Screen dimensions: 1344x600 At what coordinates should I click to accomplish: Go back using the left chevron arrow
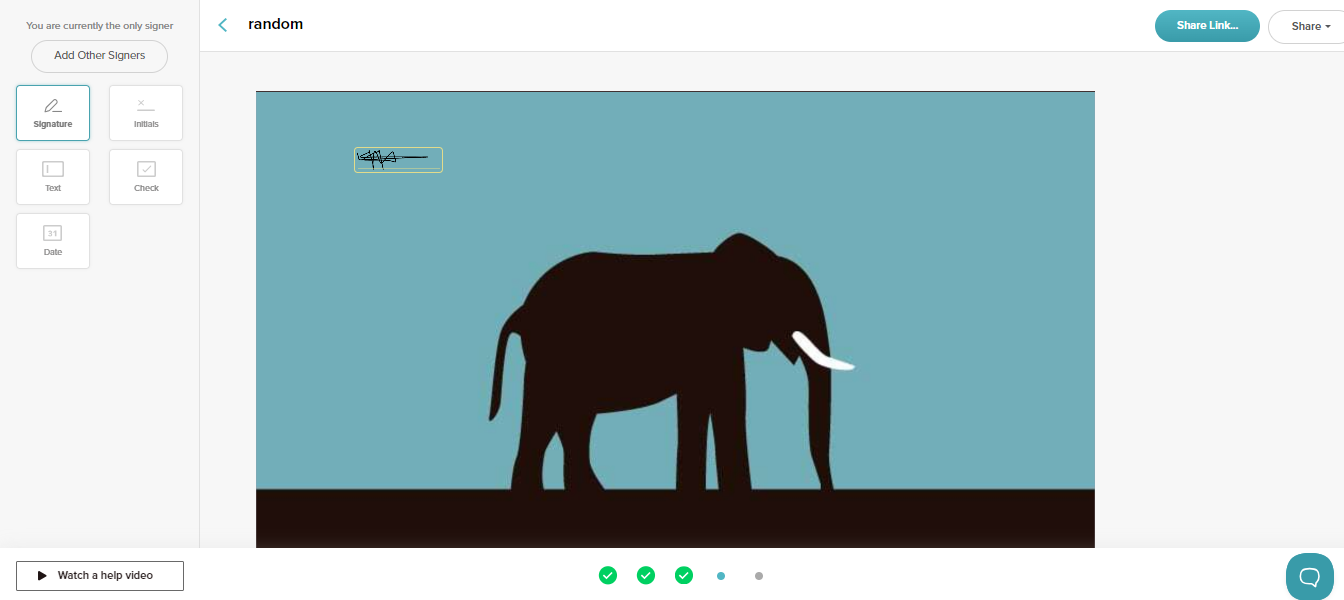pos(223,25)
